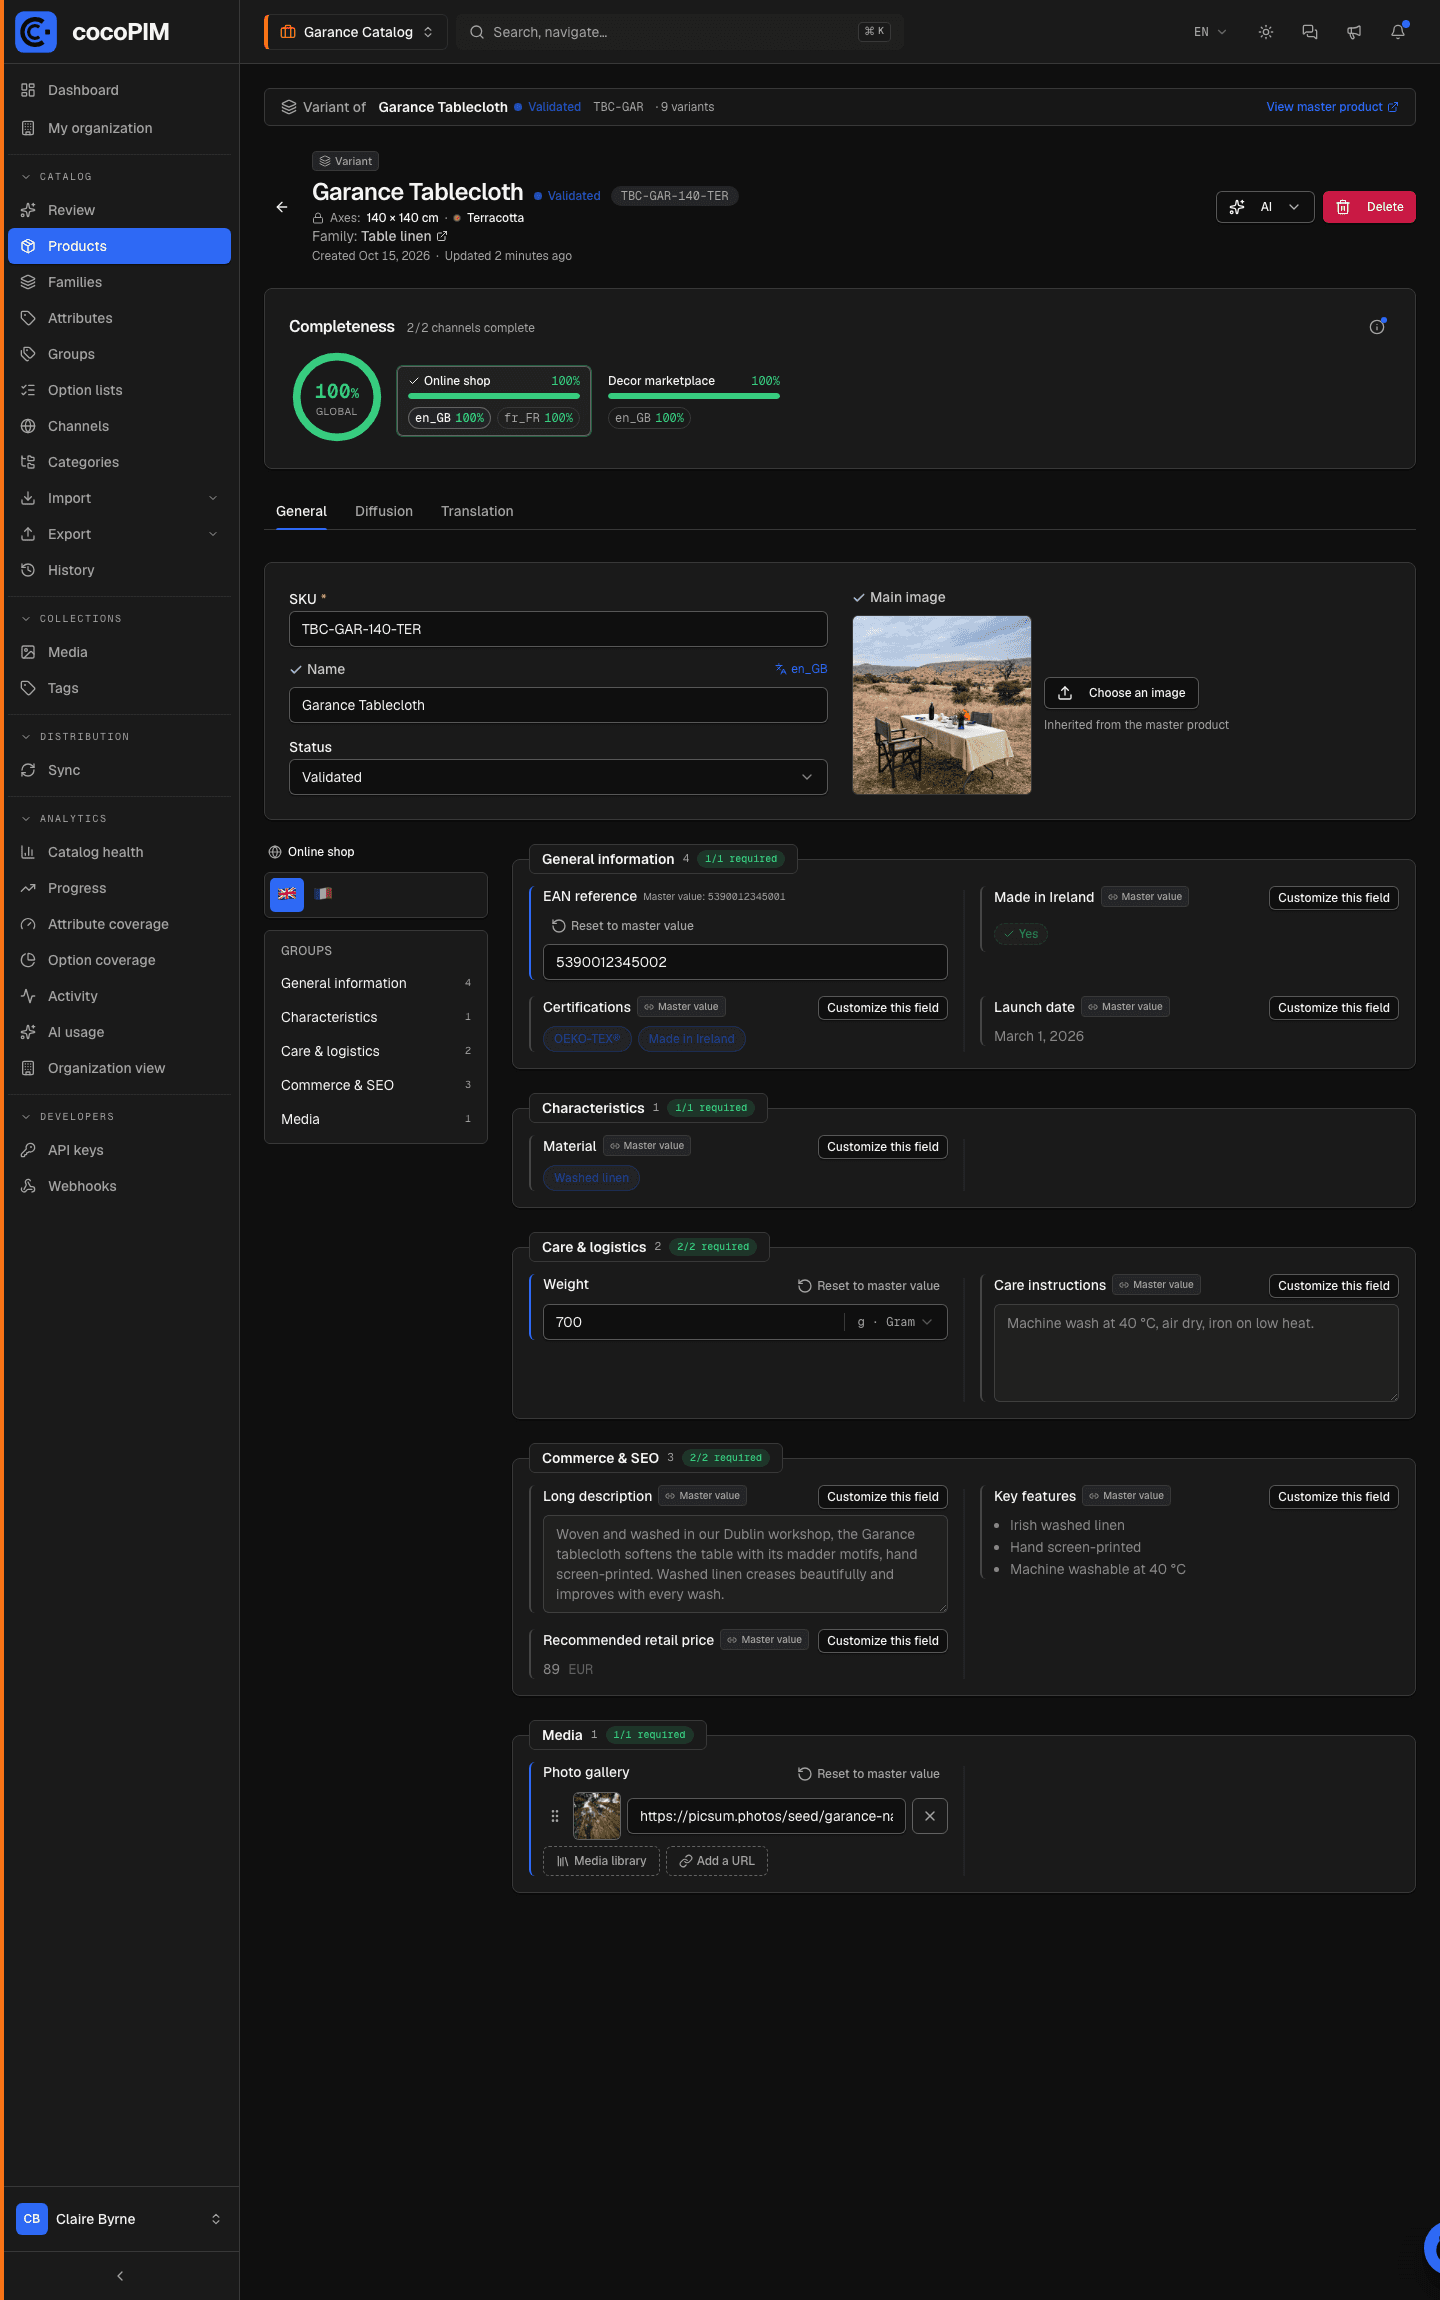Screen dimensions: 1440x2300
Task: Edit the SKU input field
Action: point(558,629)
